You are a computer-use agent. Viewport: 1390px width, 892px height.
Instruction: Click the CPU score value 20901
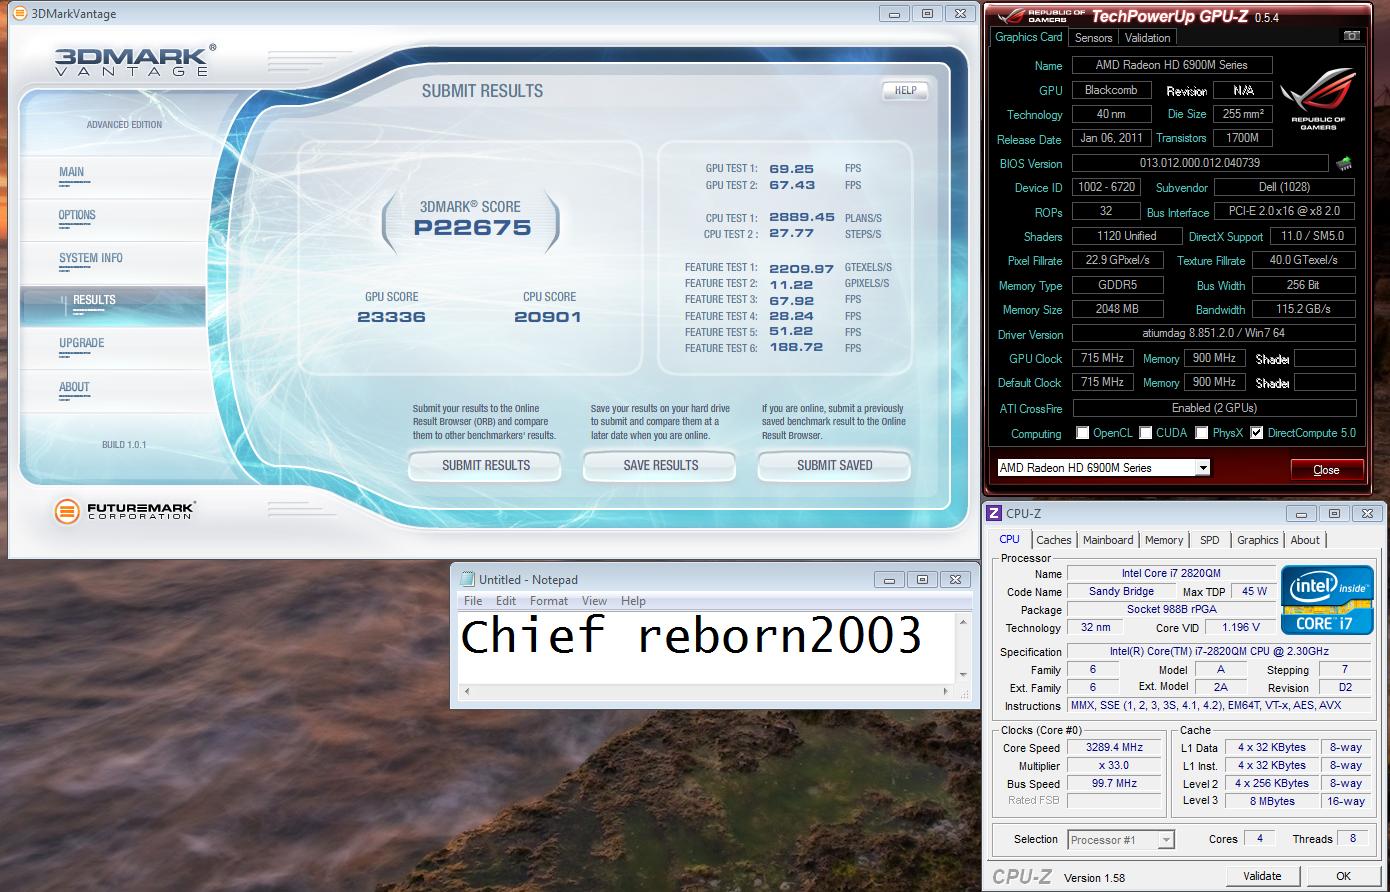pyautogui.click(x=548, y=317)
